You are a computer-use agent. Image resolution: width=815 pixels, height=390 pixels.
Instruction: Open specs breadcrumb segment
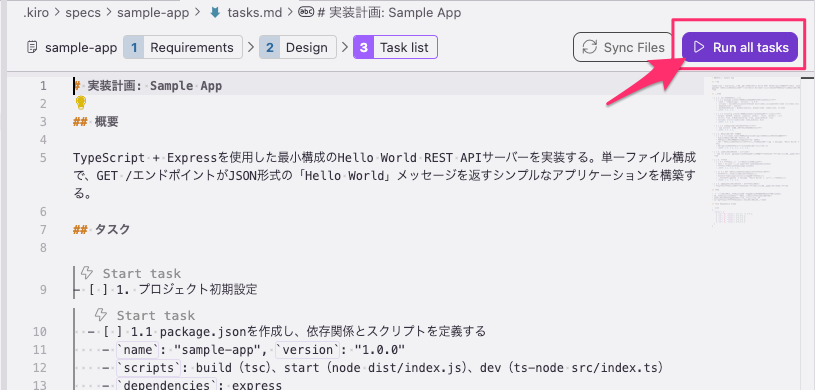(x=83, y=12)
